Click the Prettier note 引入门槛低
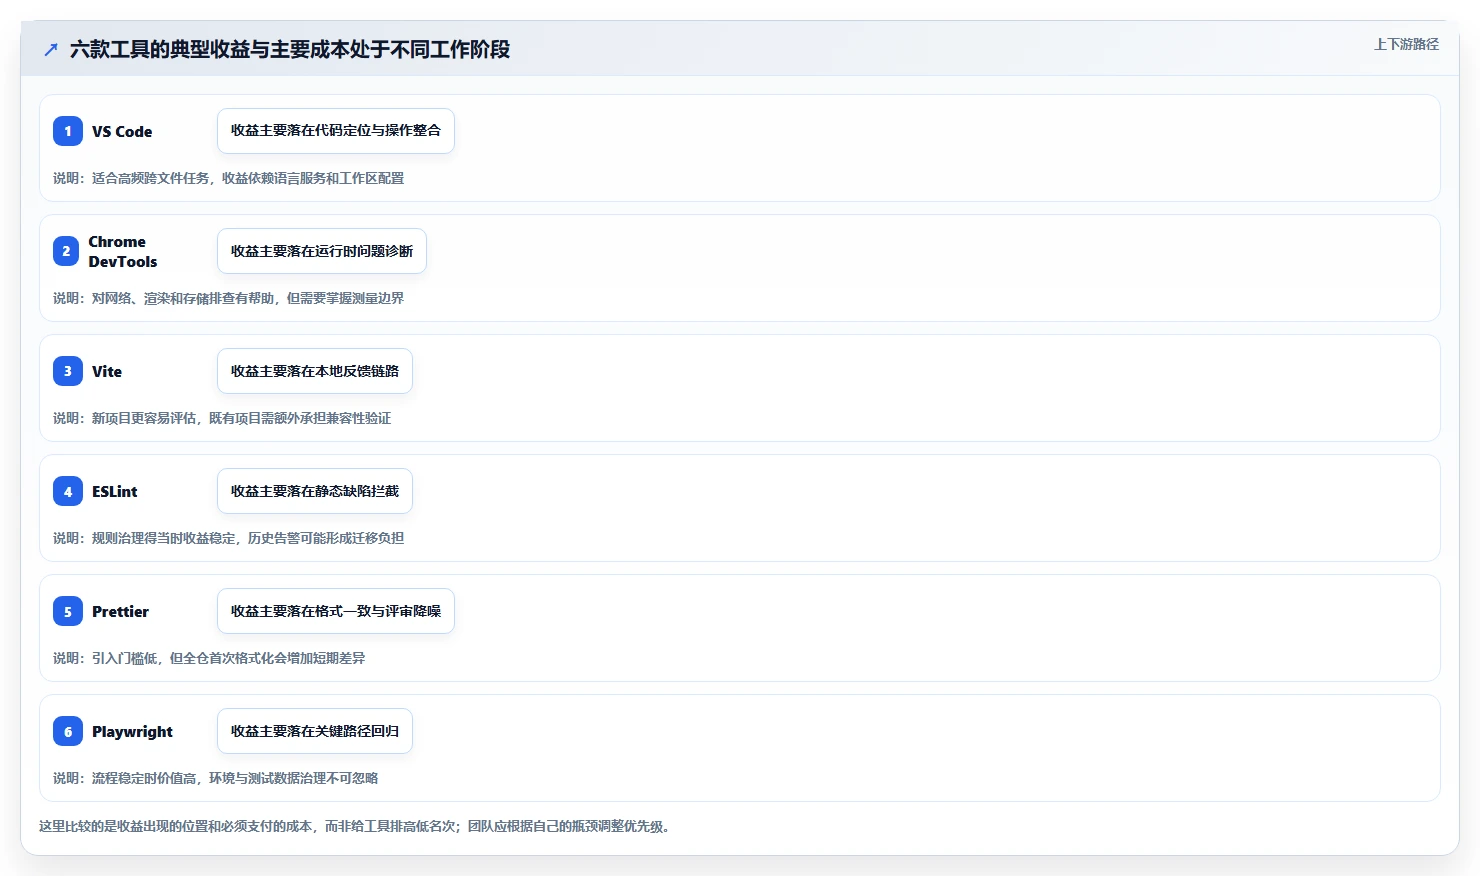This screenshot has height=876, width=1480. [x=209, y=658]
